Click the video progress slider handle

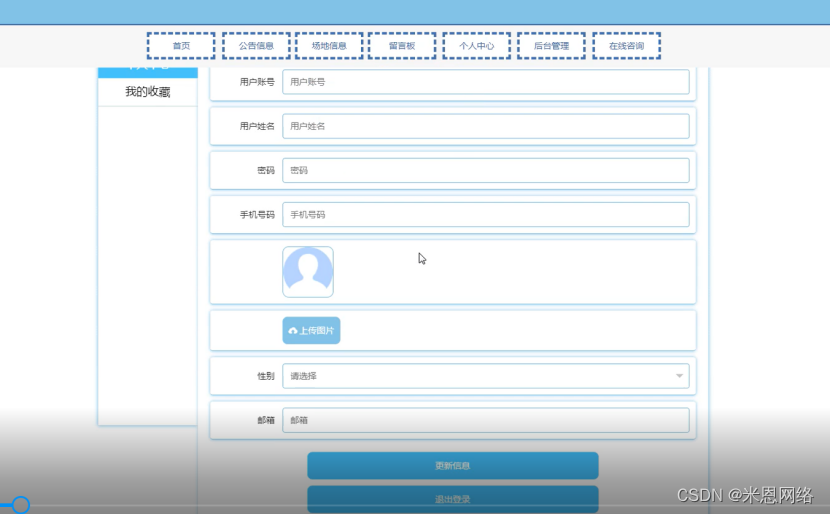(21, 505)
